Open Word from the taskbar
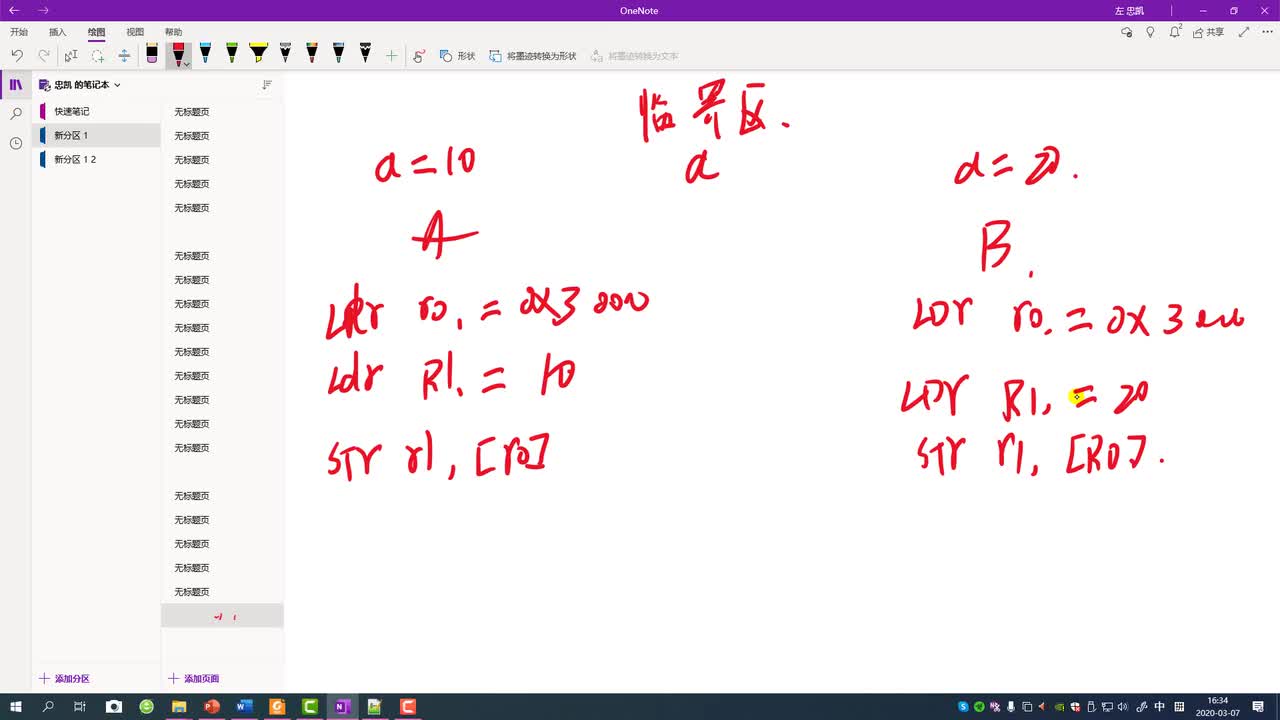This screenshot has height=720, width=1280. (x=244, y=706)
